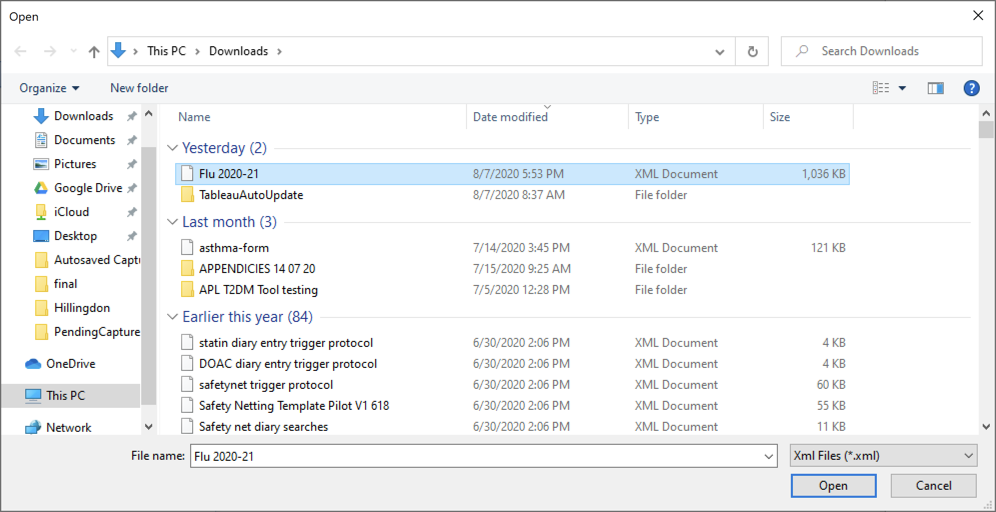Open iCloud in the navigation pane

tap(71, 212)
